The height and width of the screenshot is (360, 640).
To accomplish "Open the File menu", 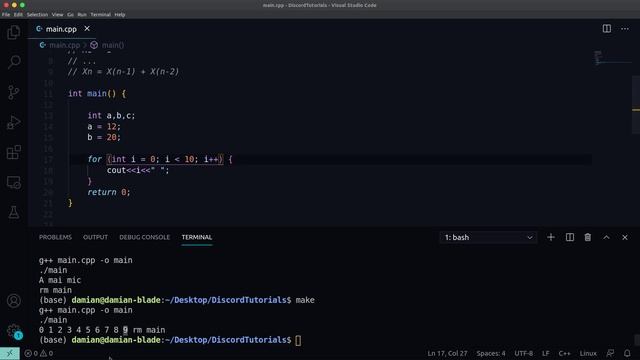I will (6, 14).
